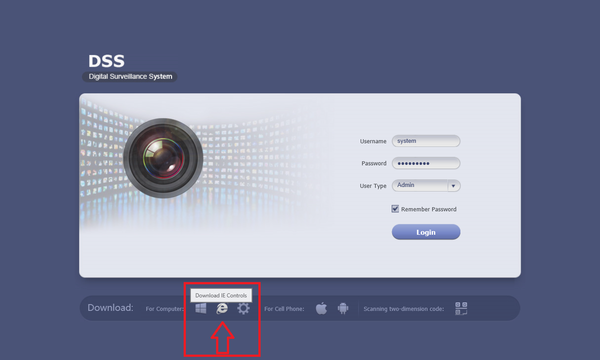Download the Windows client via Windows logo icon
Image resolution: width=600 pixels, height=360 pixels.
click(x=201, y=308)
